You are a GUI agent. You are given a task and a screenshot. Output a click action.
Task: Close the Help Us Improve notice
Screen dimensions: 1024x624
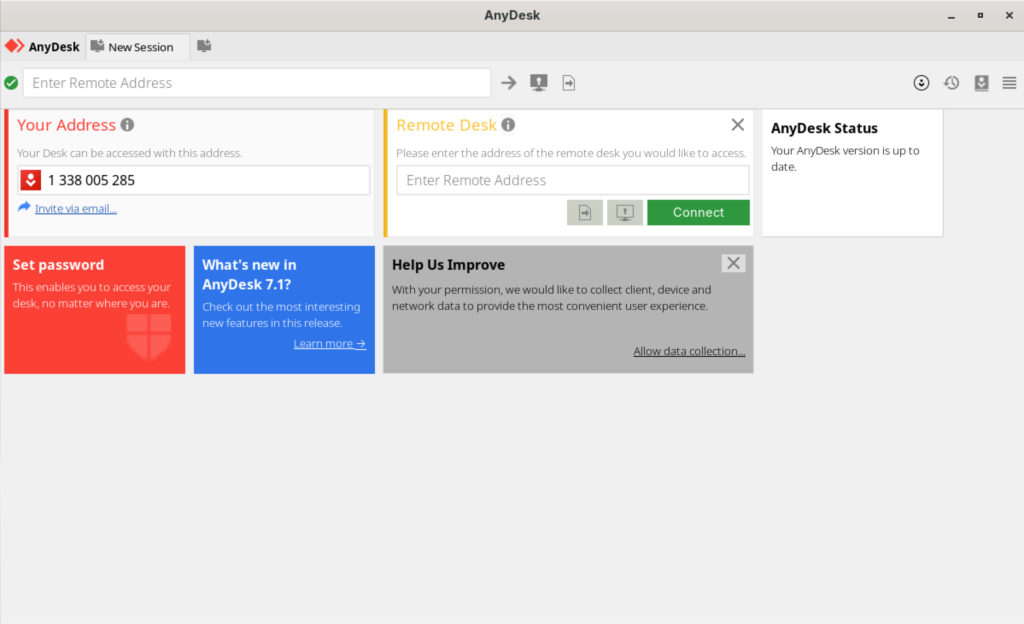point(733,263)
